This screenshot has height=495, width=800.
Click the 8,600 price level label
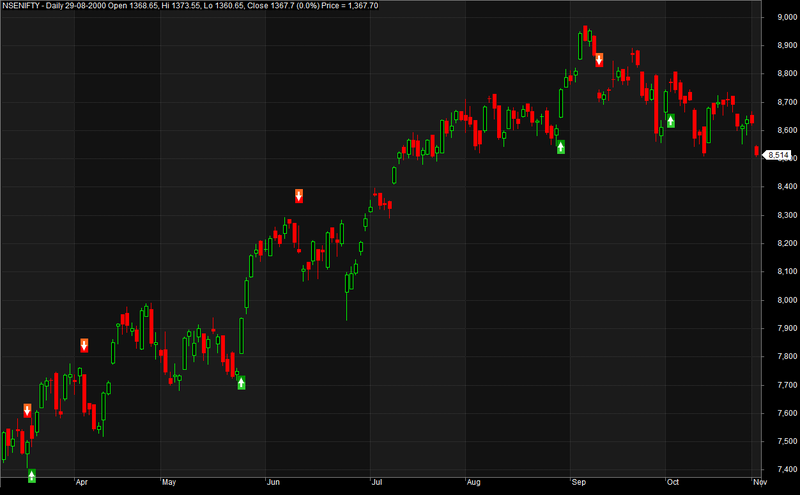coord(787,130)
